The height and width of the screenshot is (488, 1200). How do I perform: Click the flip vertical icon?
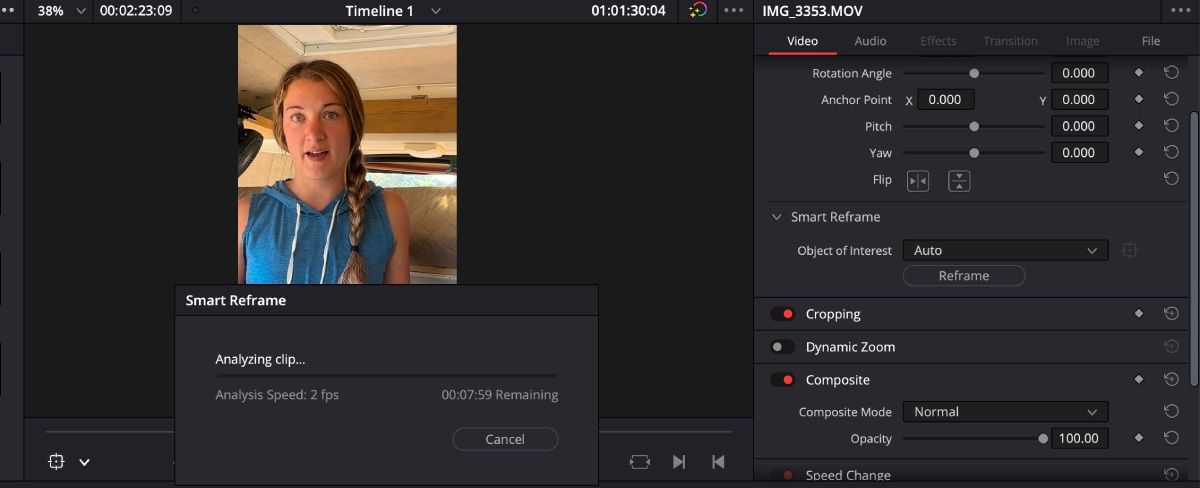[x=959, y=181]
